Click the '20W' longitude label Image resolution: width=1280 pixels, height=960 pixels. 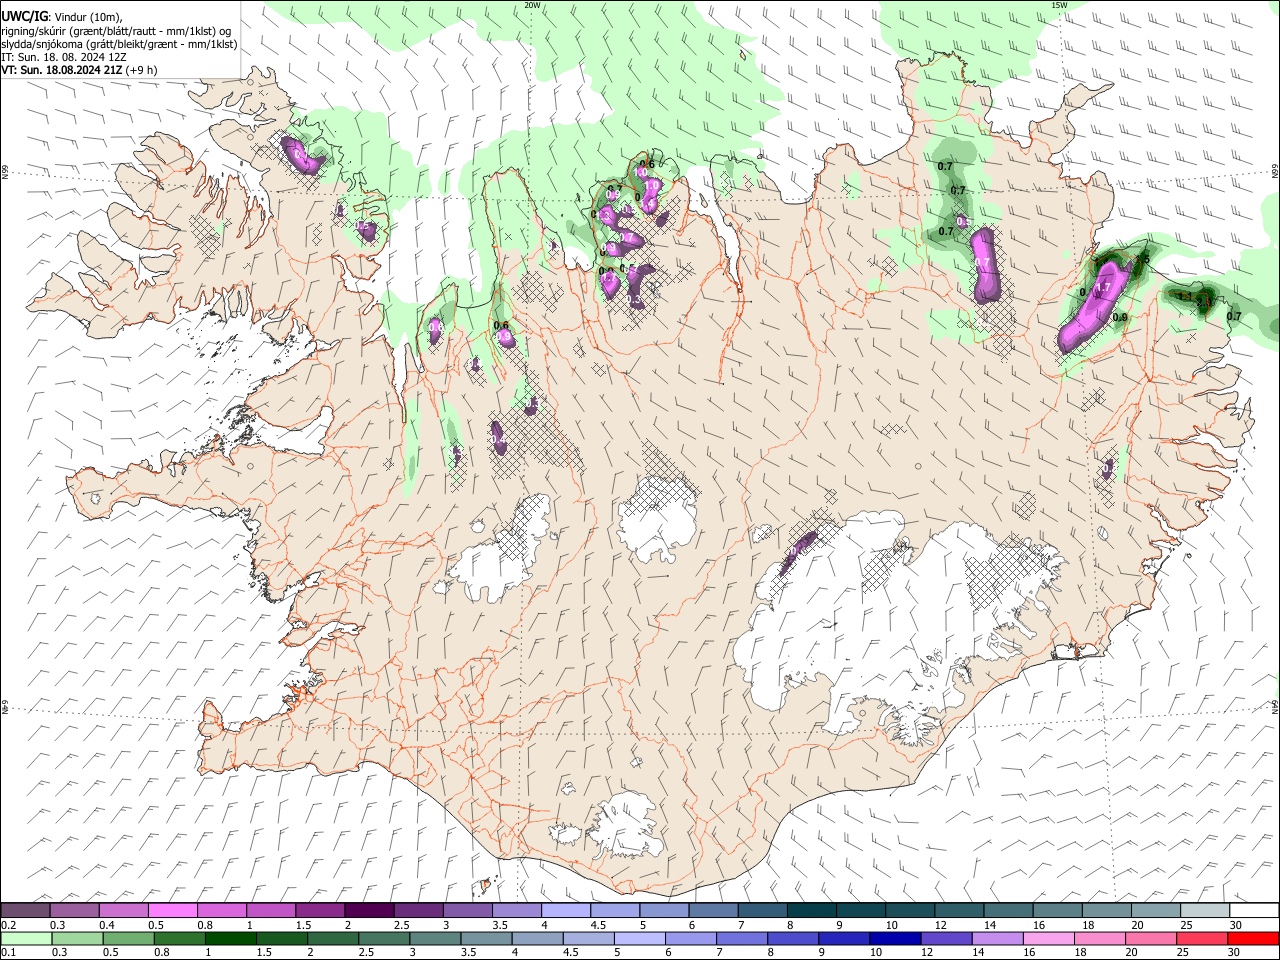532,5
